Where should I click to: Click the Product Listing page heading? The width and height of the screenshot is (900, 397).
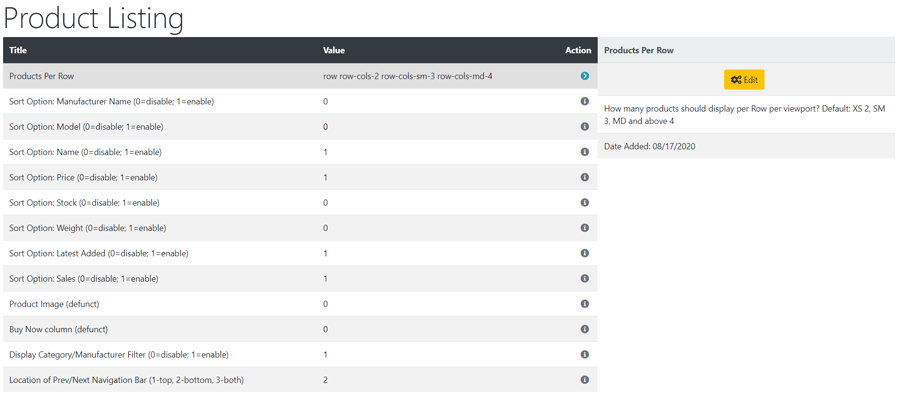(94, 19)
